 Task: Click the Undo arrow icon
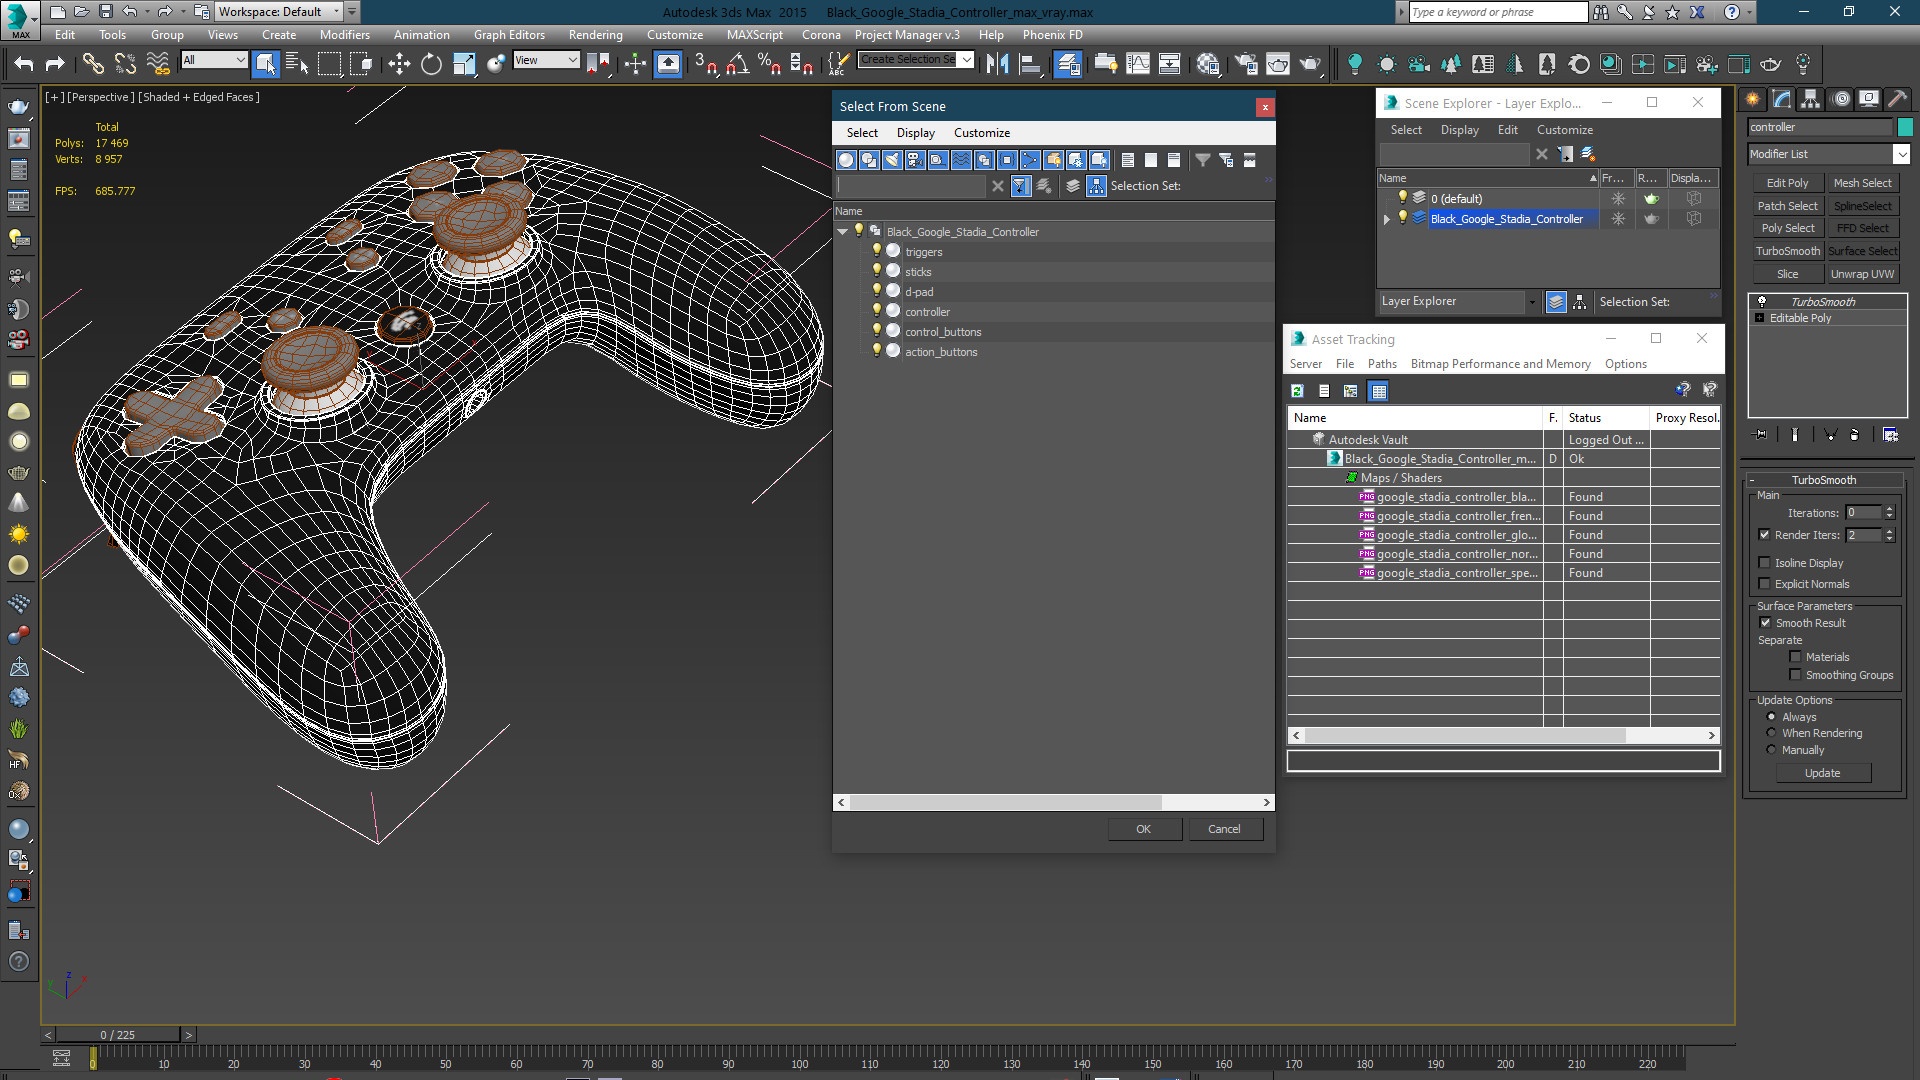pos(23,65)
